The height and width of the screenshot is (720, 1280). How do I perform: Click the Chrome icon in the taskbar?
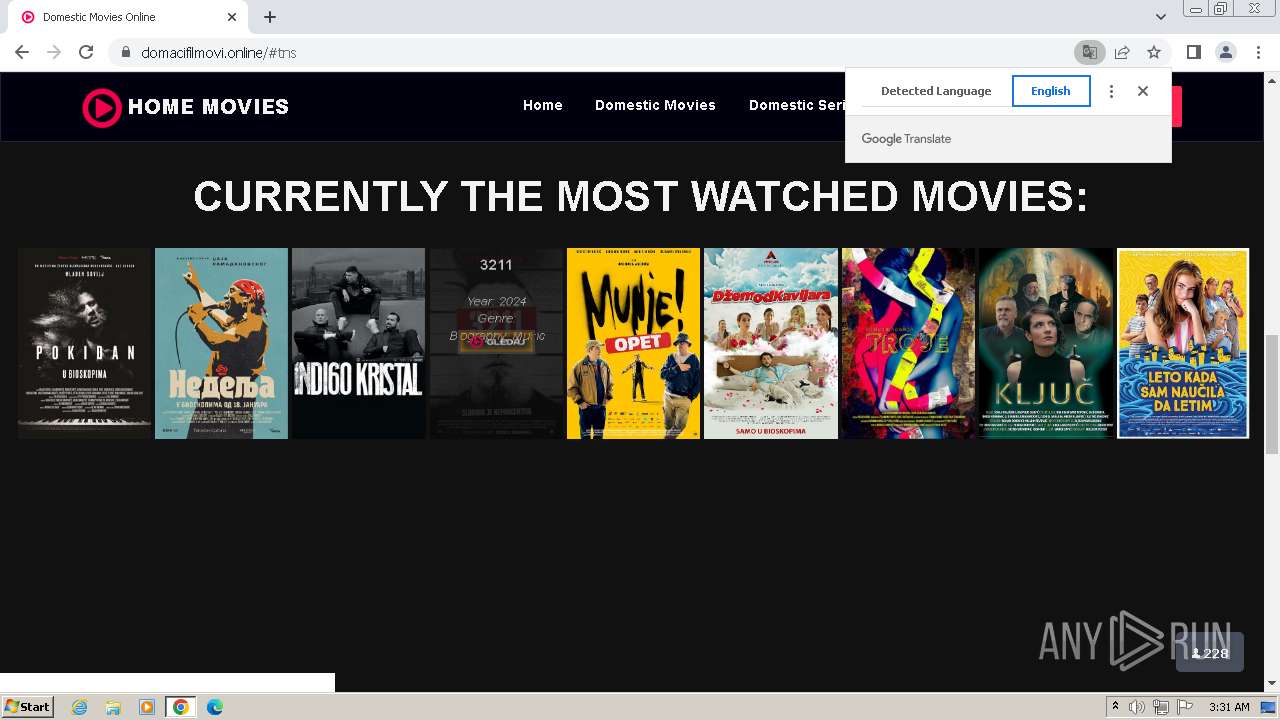coord(181,707)
